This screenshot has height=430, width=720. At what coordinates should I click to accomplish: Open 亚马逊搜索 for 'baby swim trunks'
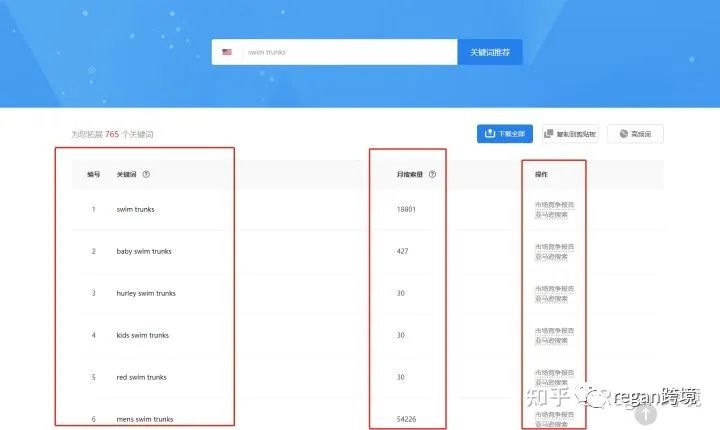tap(551, 257)
